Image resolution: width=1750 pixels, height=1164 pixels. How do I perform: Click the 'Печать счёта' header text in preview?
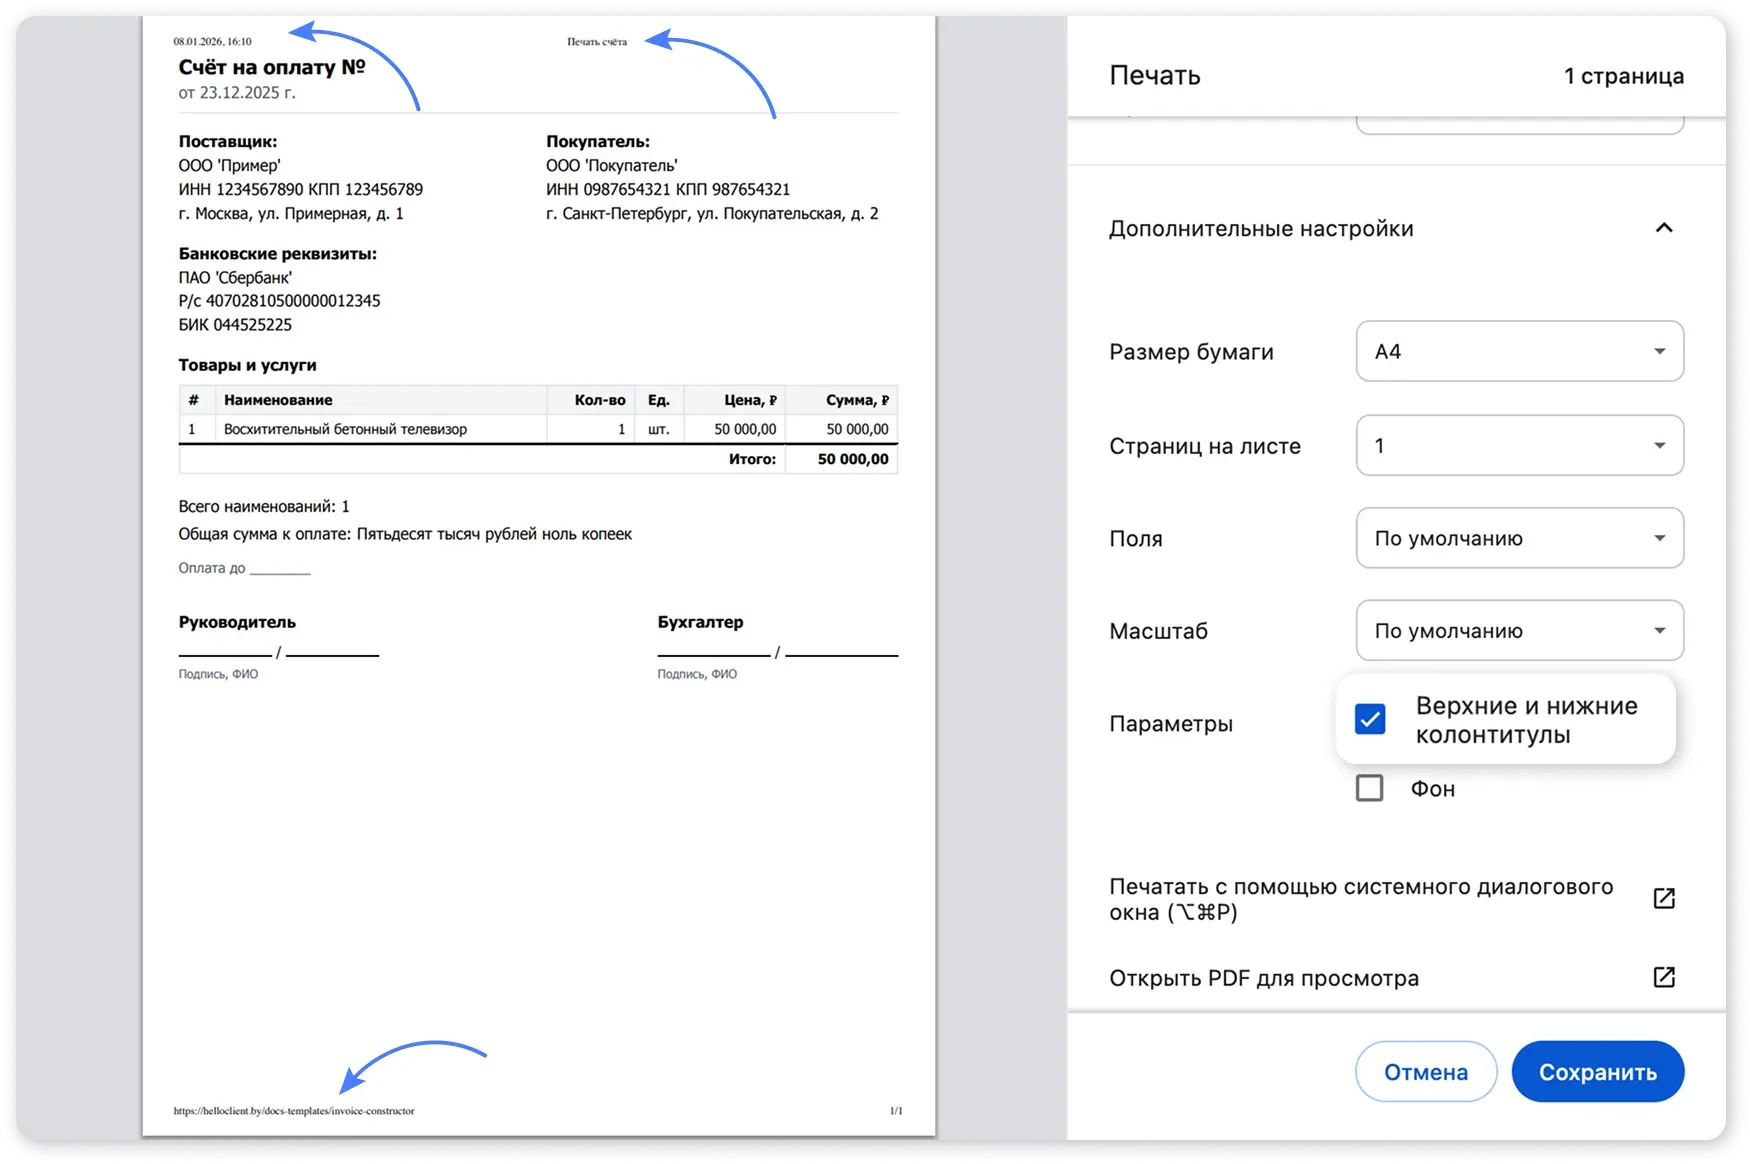click(597, 42)
